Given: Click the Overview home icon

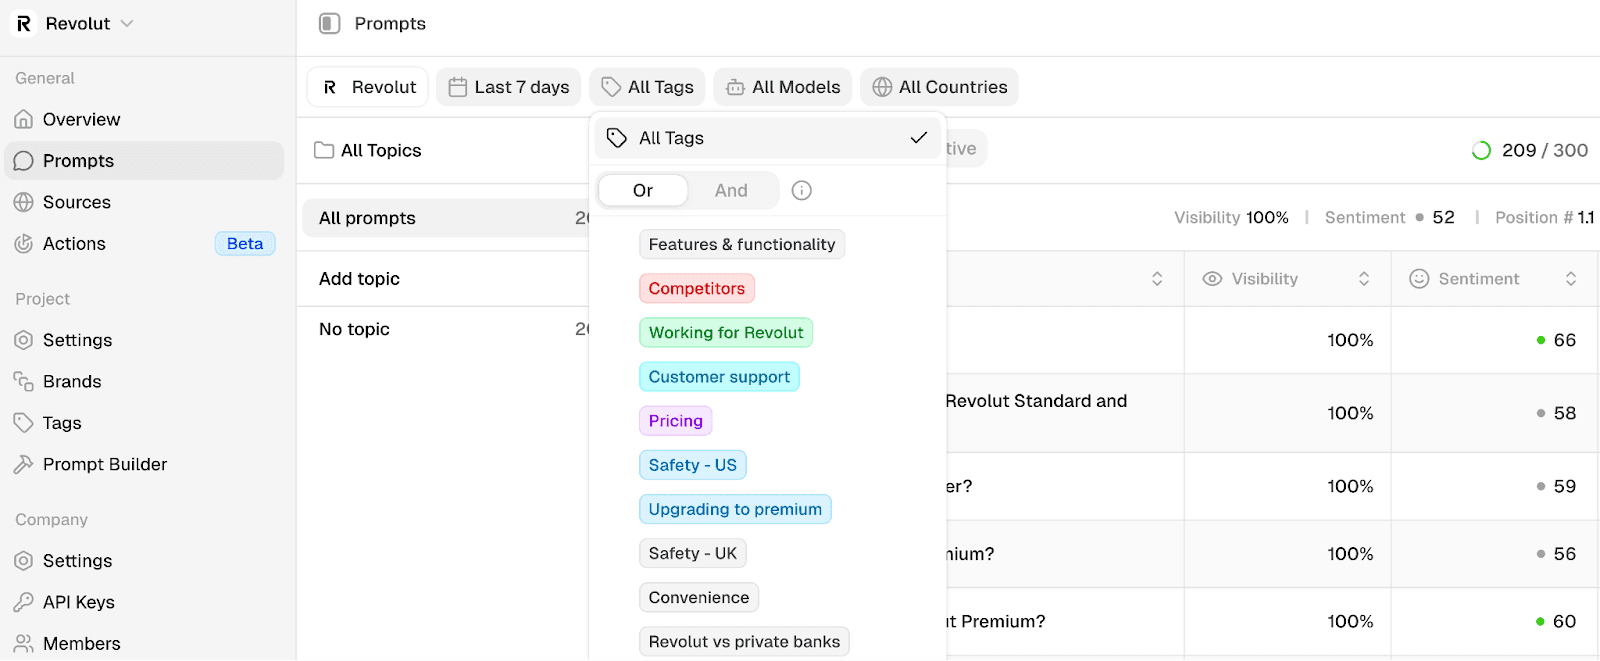Looking at the screenshot, I should point(24,119).
